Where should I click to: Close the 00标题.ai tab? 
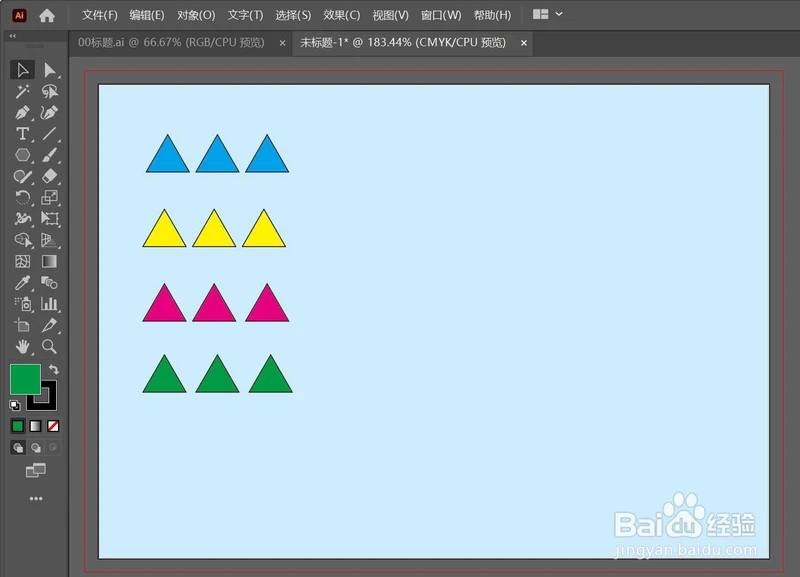pyautogui.click(x=282, y=43)
